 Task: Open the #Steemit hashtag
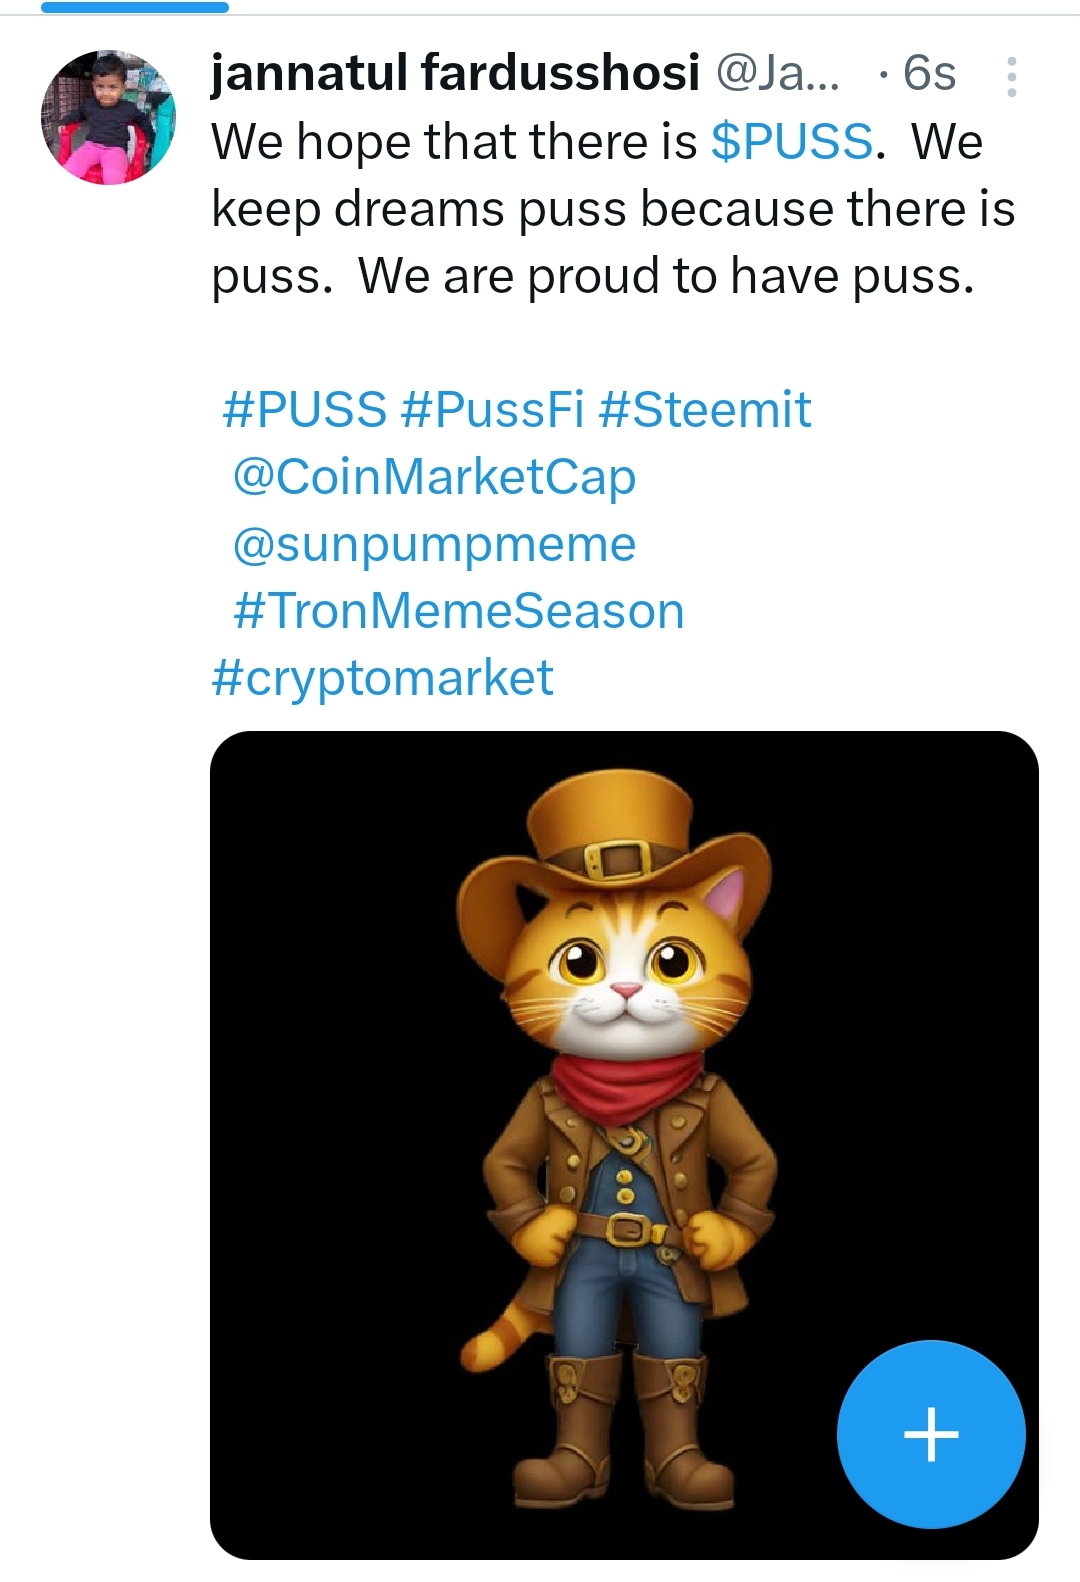704,409
